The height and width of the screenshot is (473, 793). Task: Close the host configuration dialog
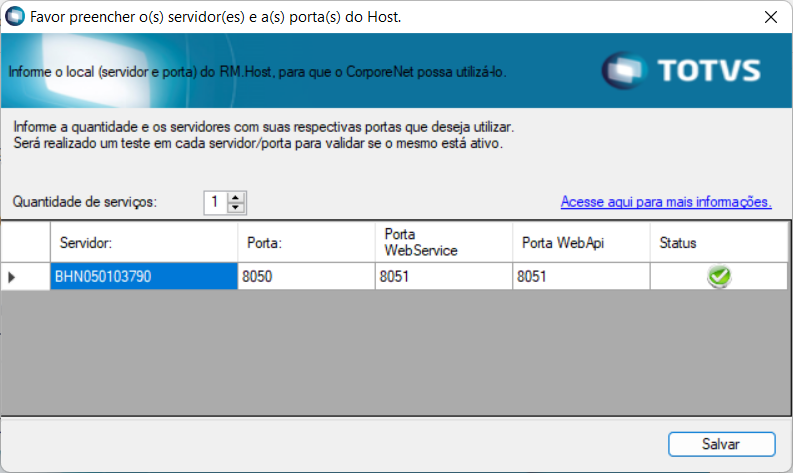(770, 17)
